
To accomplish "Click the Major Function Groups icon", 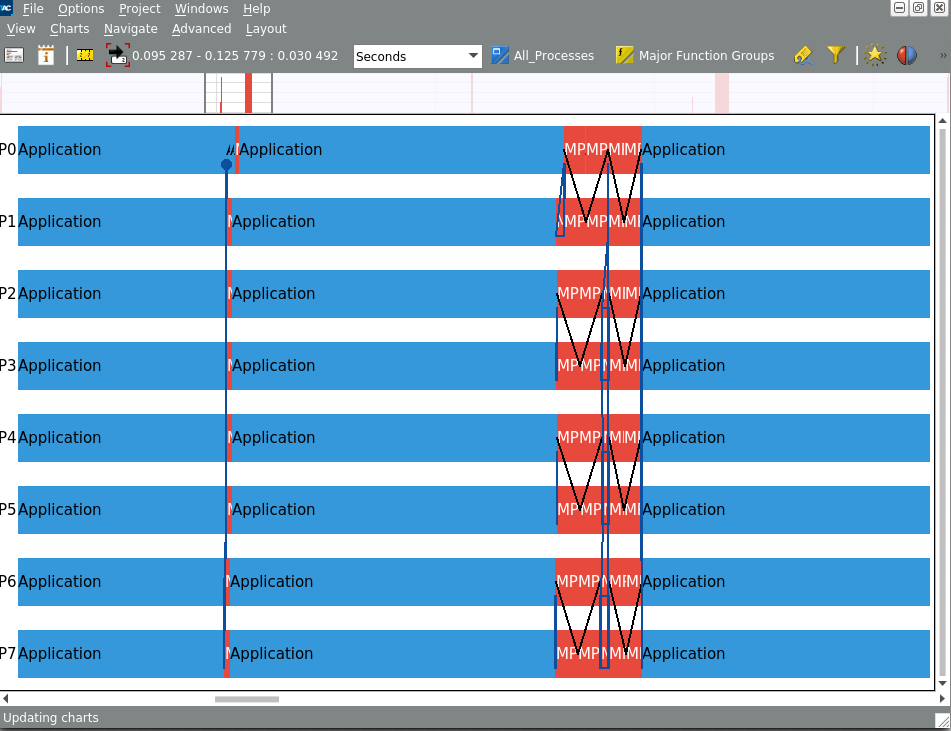I will coord(625,55).
